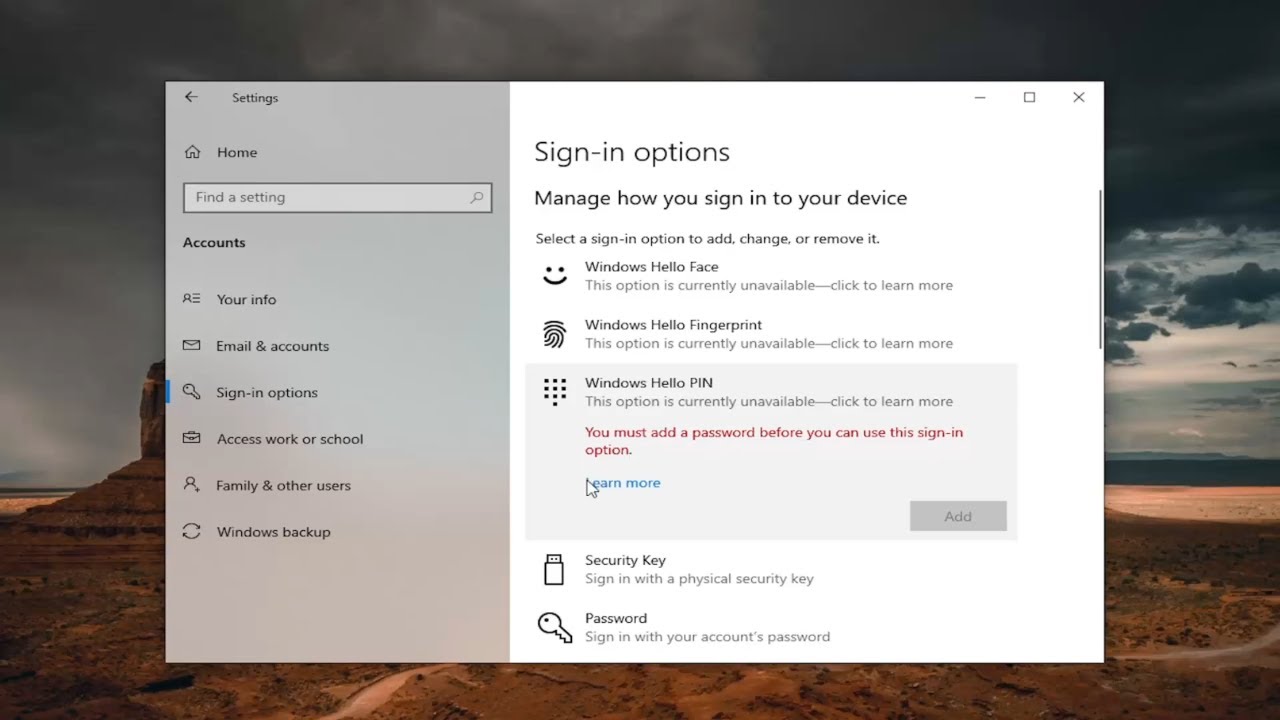
Task: Click the search magnifier icon
Action: point(477,197)
